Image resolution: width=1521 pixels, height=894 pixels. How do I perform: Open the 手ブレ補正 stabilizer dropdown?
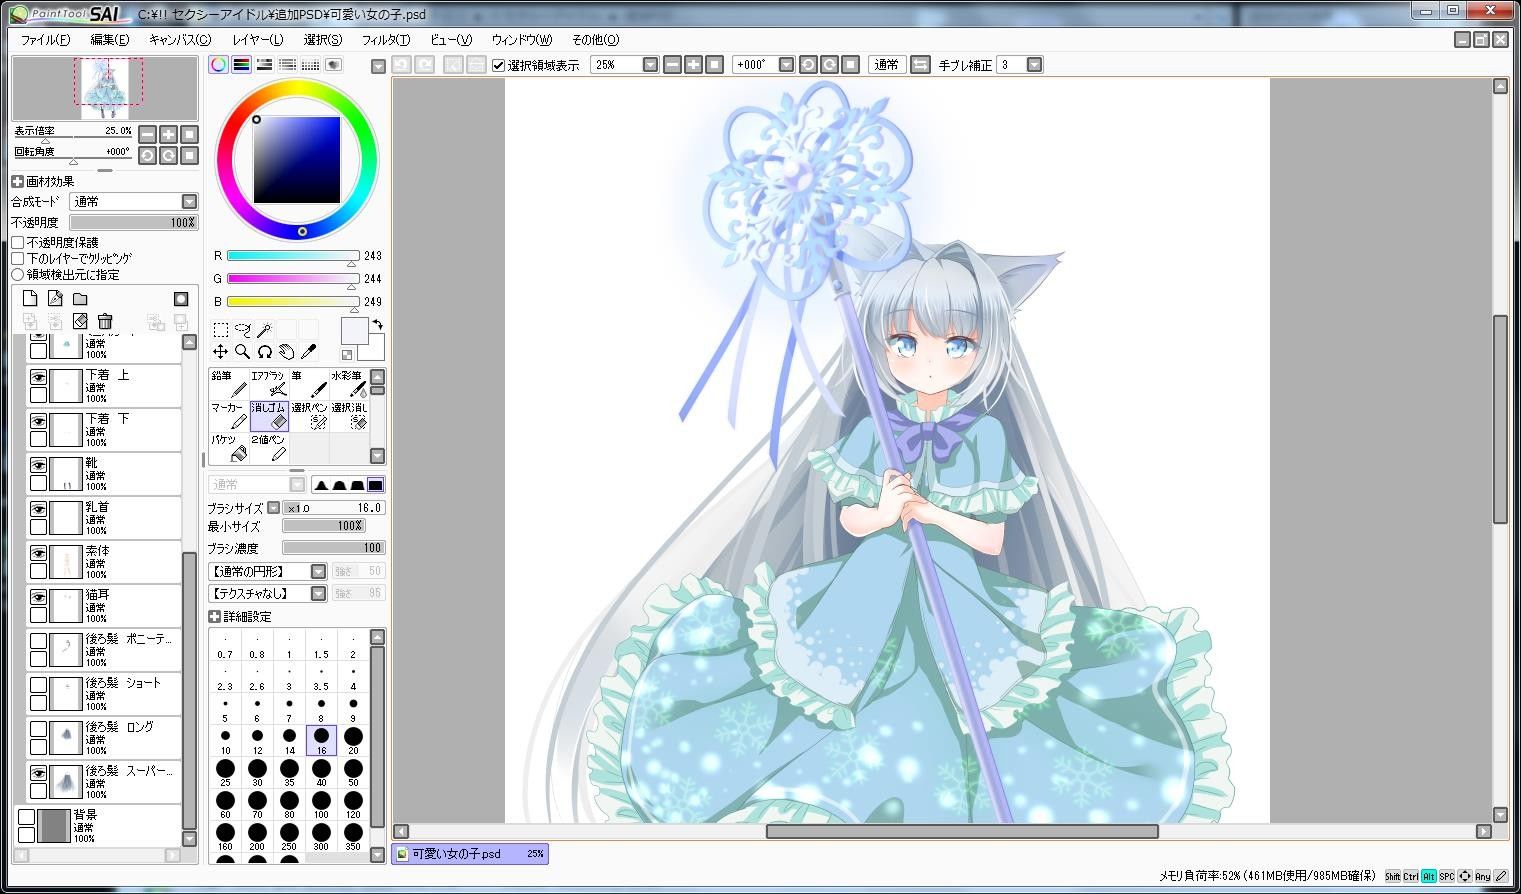coord(1034,65)
